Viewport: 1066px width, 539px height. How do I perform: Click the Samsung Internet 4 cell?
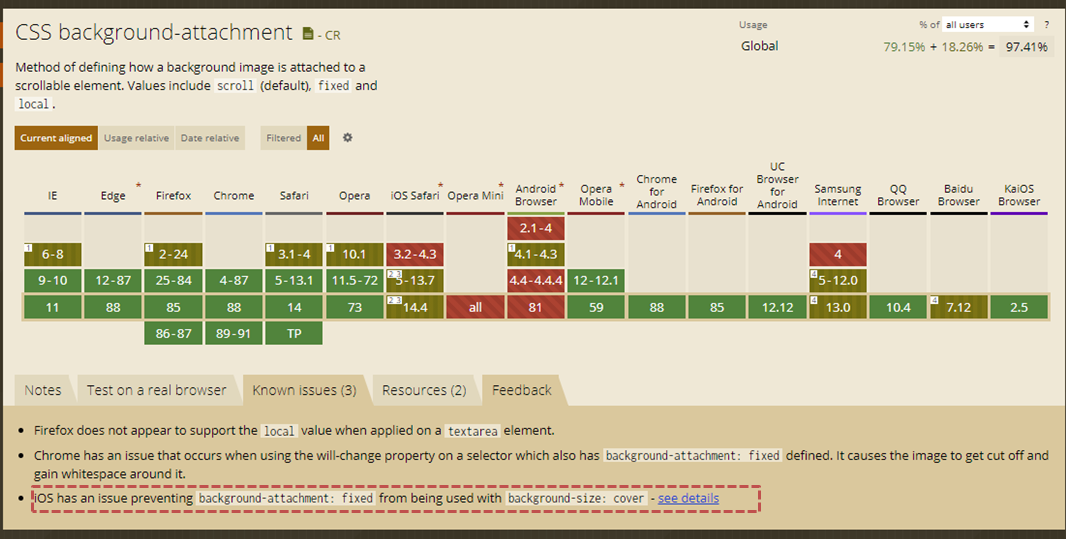pos(838,254)
